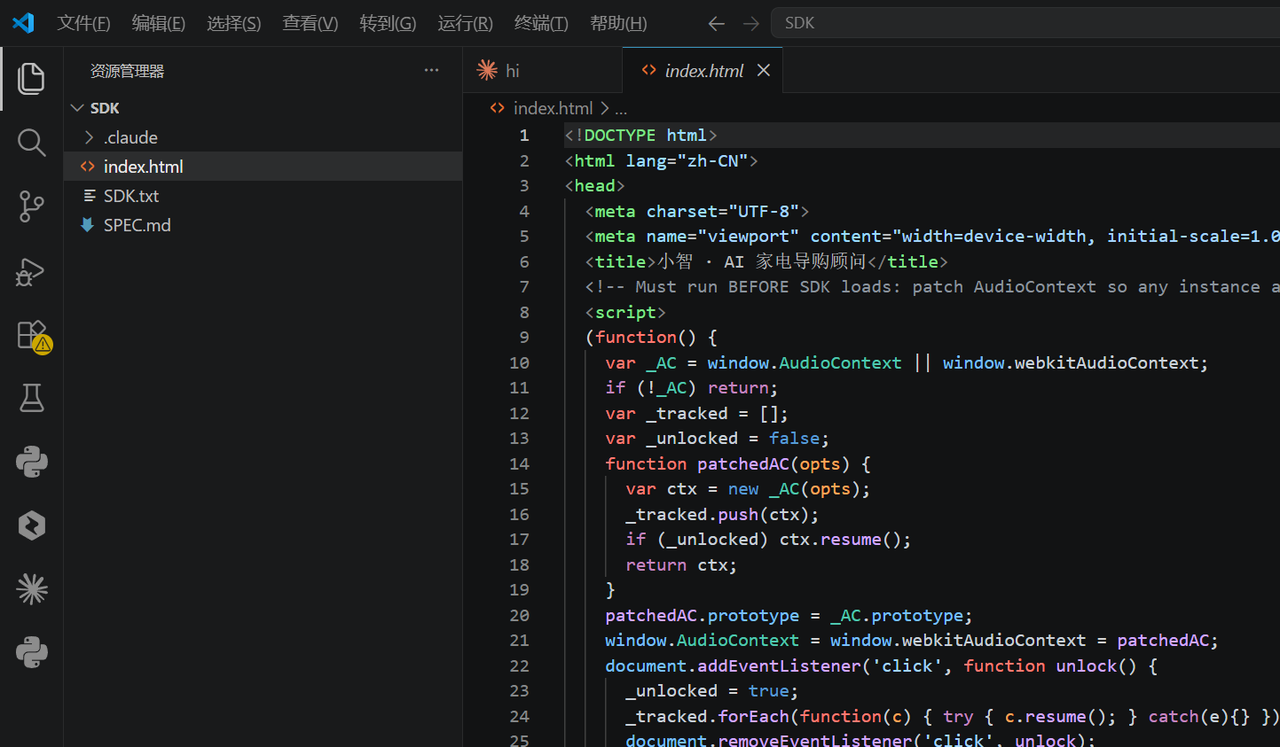Image resolution: width=1280 pixels, height=747 pixels.
Task: Open the last Python icon in activity bar
Action: tap(32, 653)
